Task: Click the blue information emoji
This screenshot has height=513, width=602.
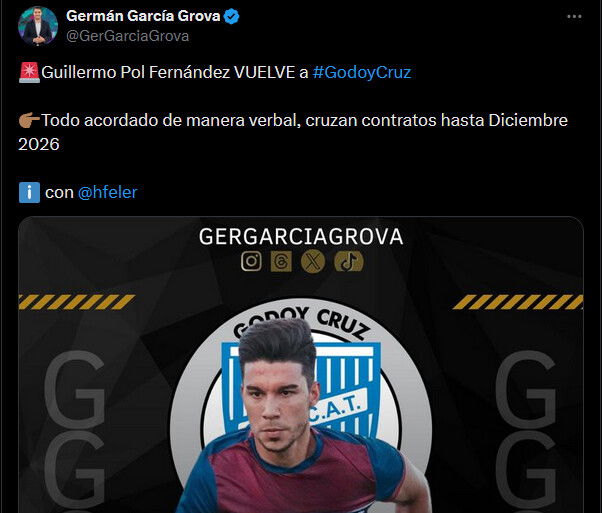Action: pyautogui.click(x=29, y=192)
